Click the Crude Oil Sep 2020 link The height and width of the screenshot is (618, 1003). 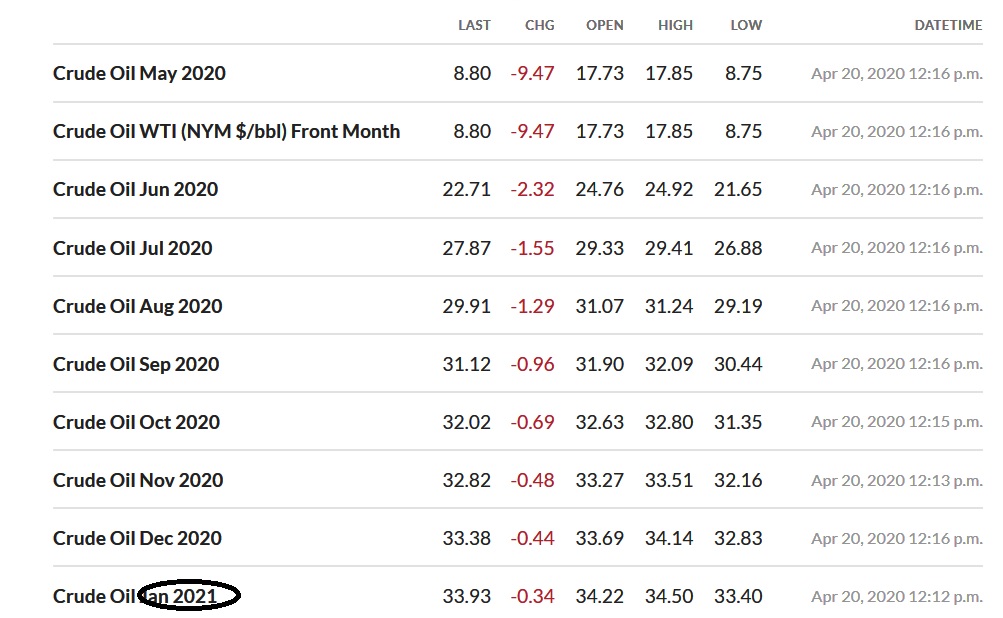136,364
